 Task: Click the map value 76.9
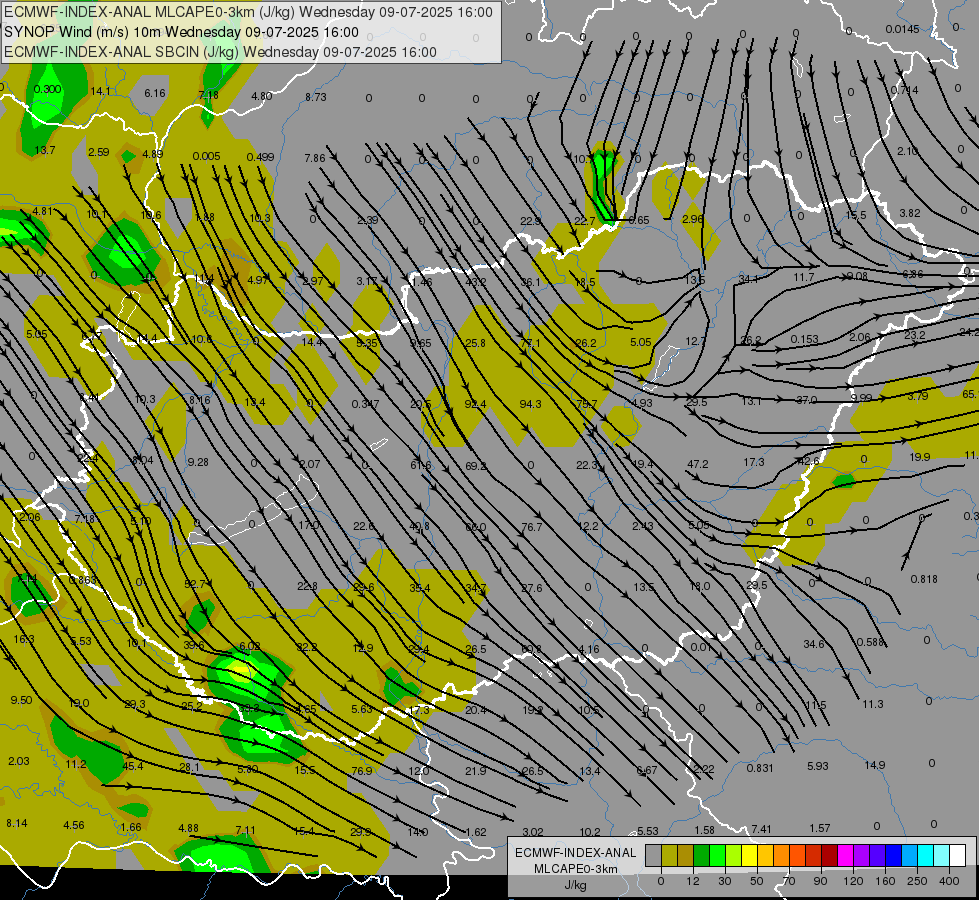point(362,771)
